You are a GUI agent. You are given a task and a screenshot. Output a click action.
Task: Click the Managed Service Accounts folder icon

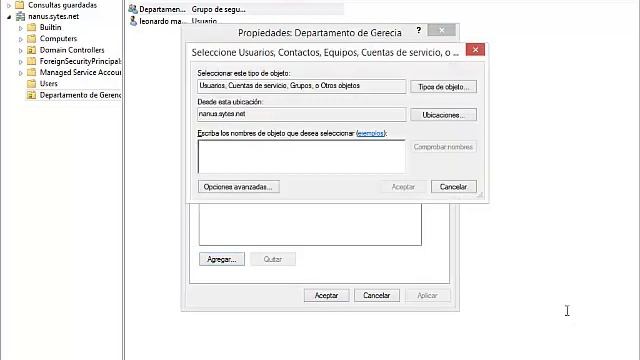tap(31, 72)
